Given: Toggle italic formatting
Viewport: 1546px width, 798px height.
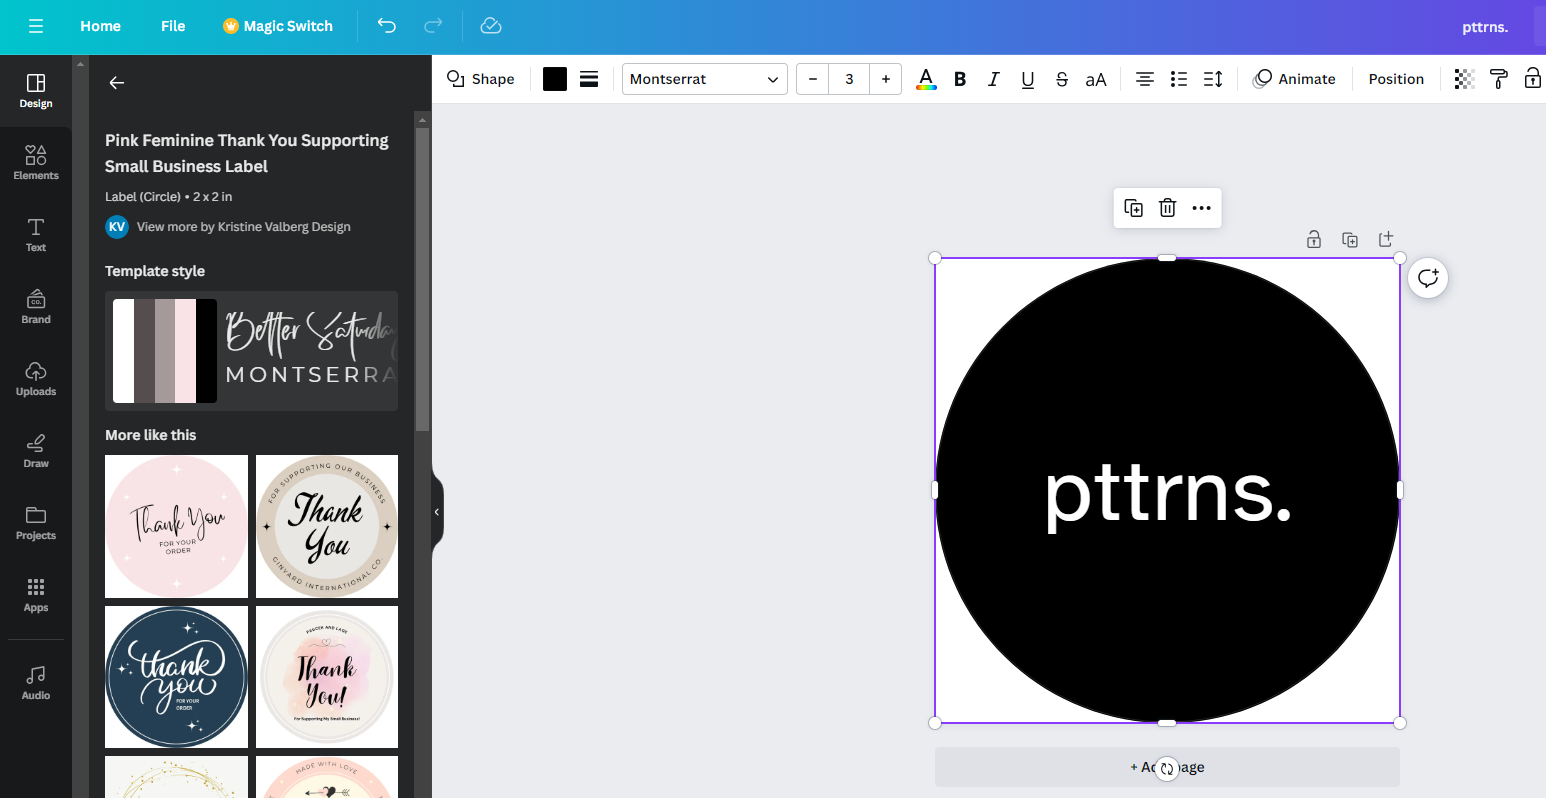Looking at the screenshot, I should [993, 79].
